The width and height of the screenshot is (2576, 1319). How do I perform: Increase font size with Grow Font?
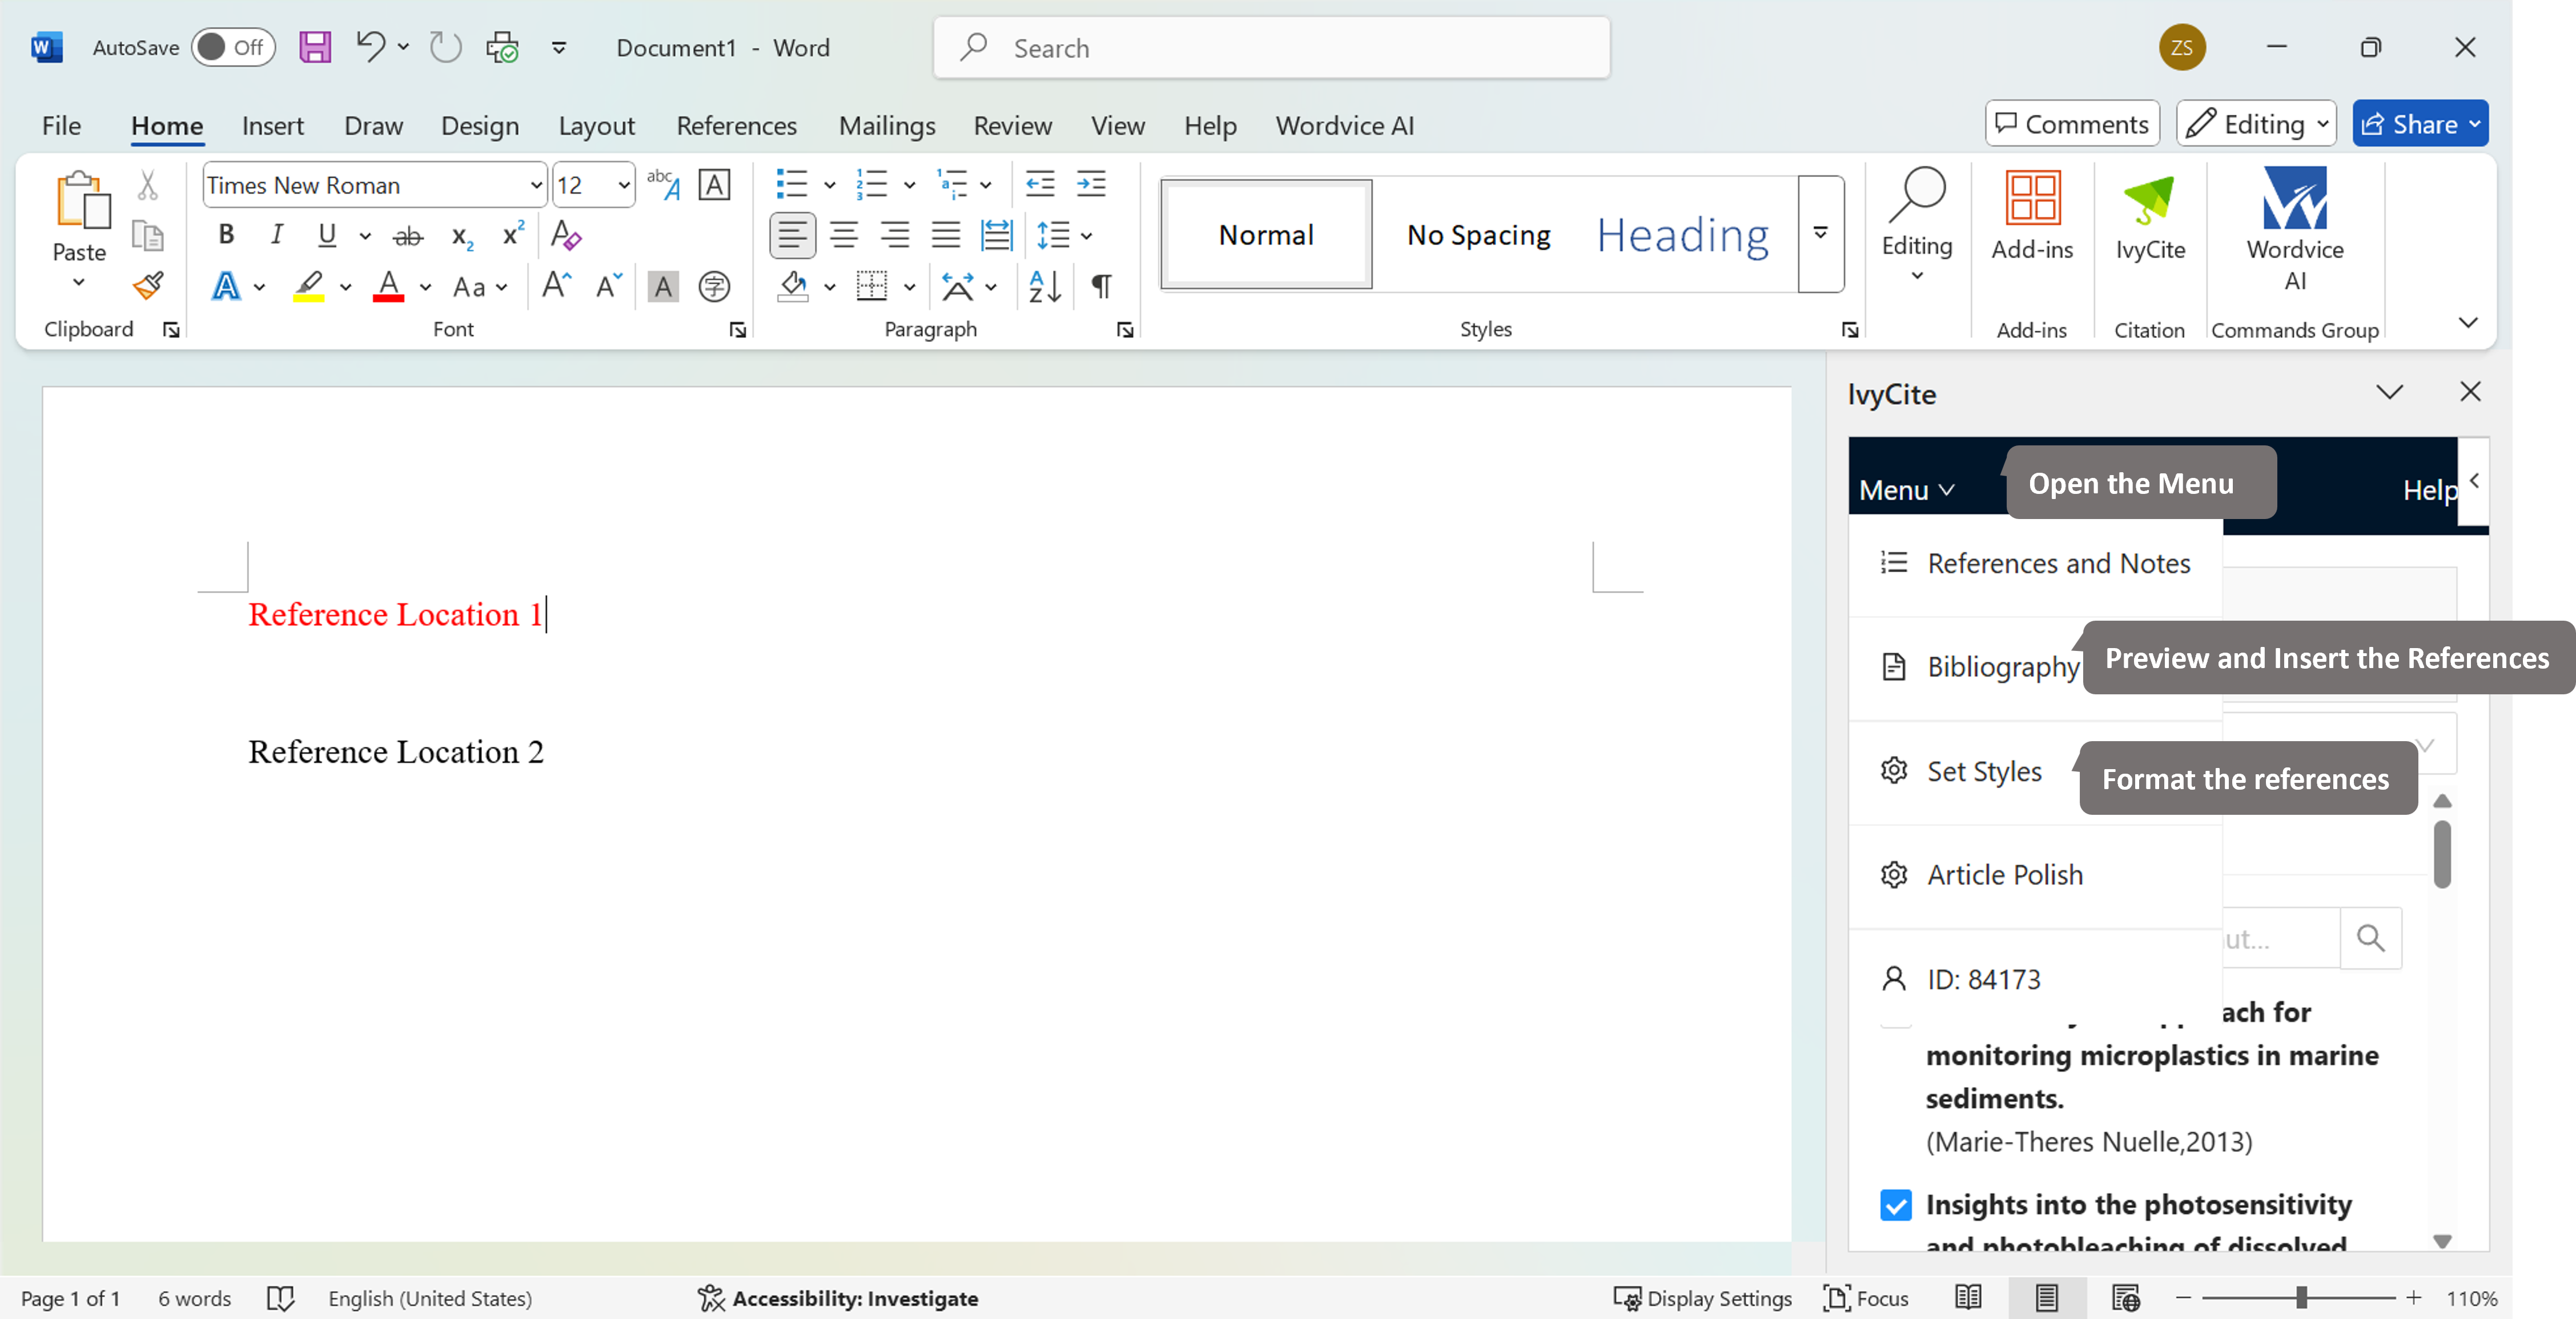tap(556, 287)
